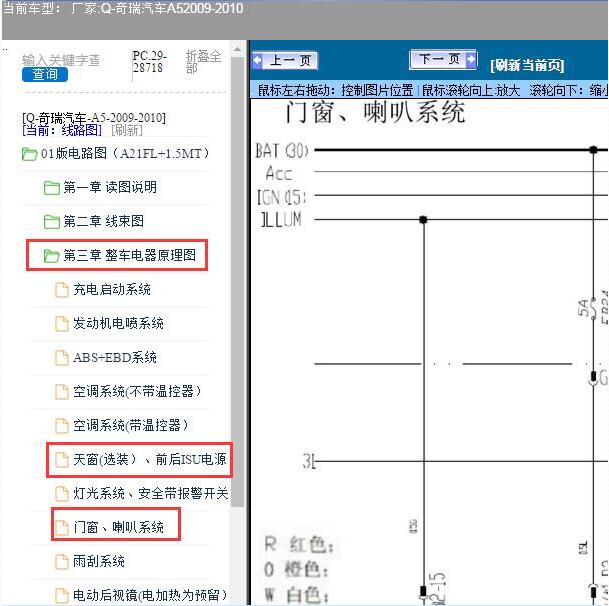Click the PC.29-28718 text
The width and height of the screenshot is (609, 606).
pyautogui.click(x=150, y=62)
